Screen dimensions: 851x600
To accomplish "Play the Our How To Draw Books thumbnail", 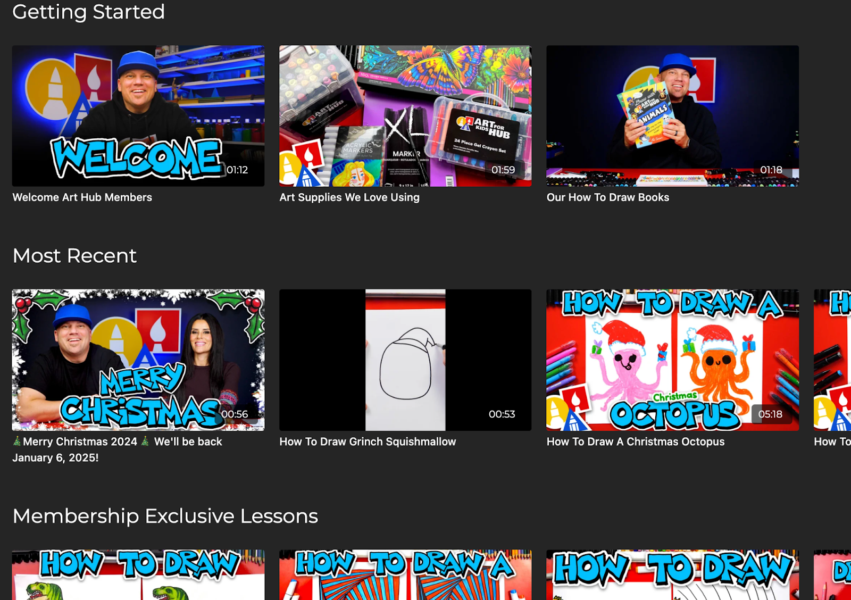I will (x=672, y=115).
